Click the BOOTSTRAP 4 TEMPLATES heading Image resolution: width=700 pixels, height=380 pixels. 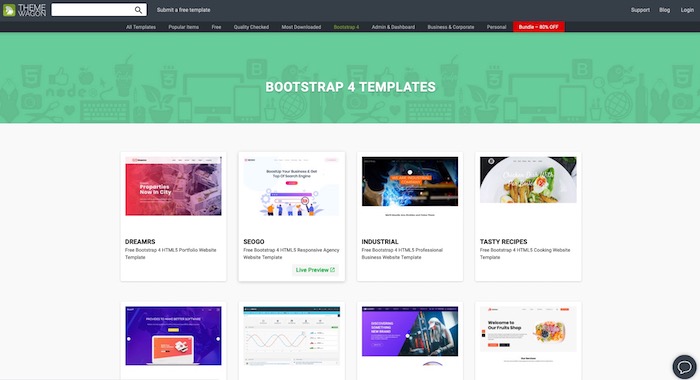click(350, 87)
